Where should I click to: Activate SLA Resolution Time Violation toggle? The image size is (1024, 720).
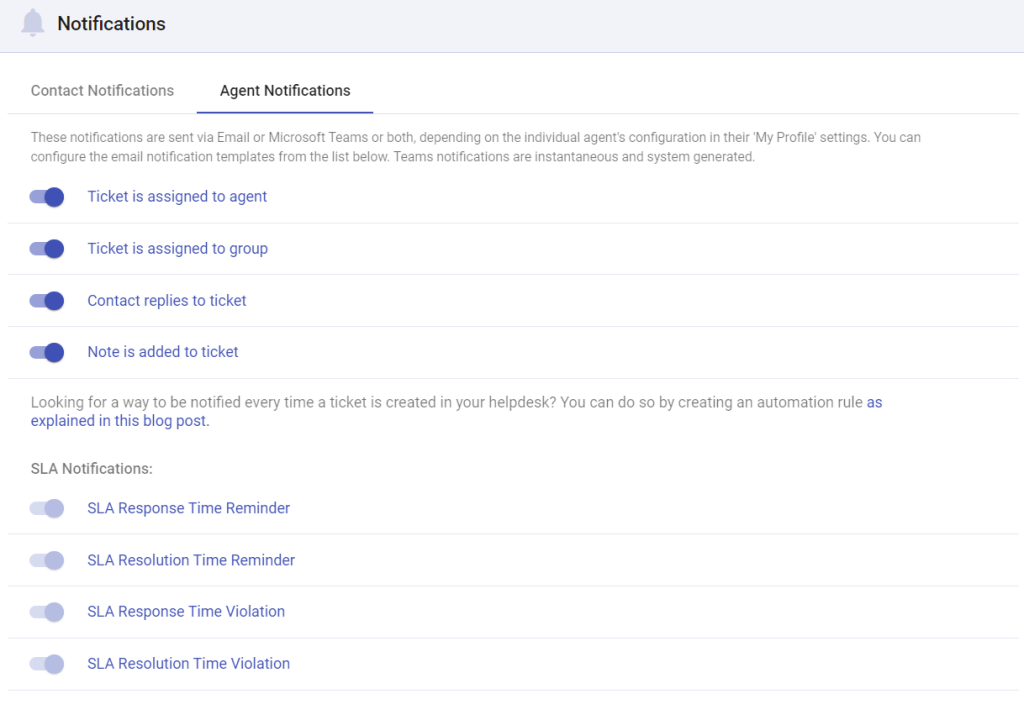[x=46, y=663]
